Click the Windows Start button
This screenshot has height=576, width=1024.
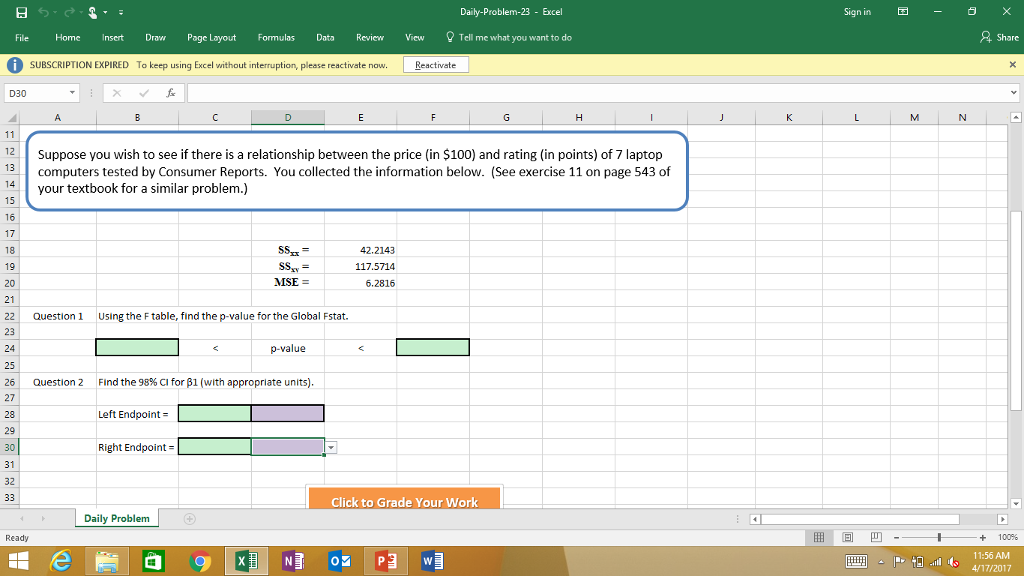[18, 560]
